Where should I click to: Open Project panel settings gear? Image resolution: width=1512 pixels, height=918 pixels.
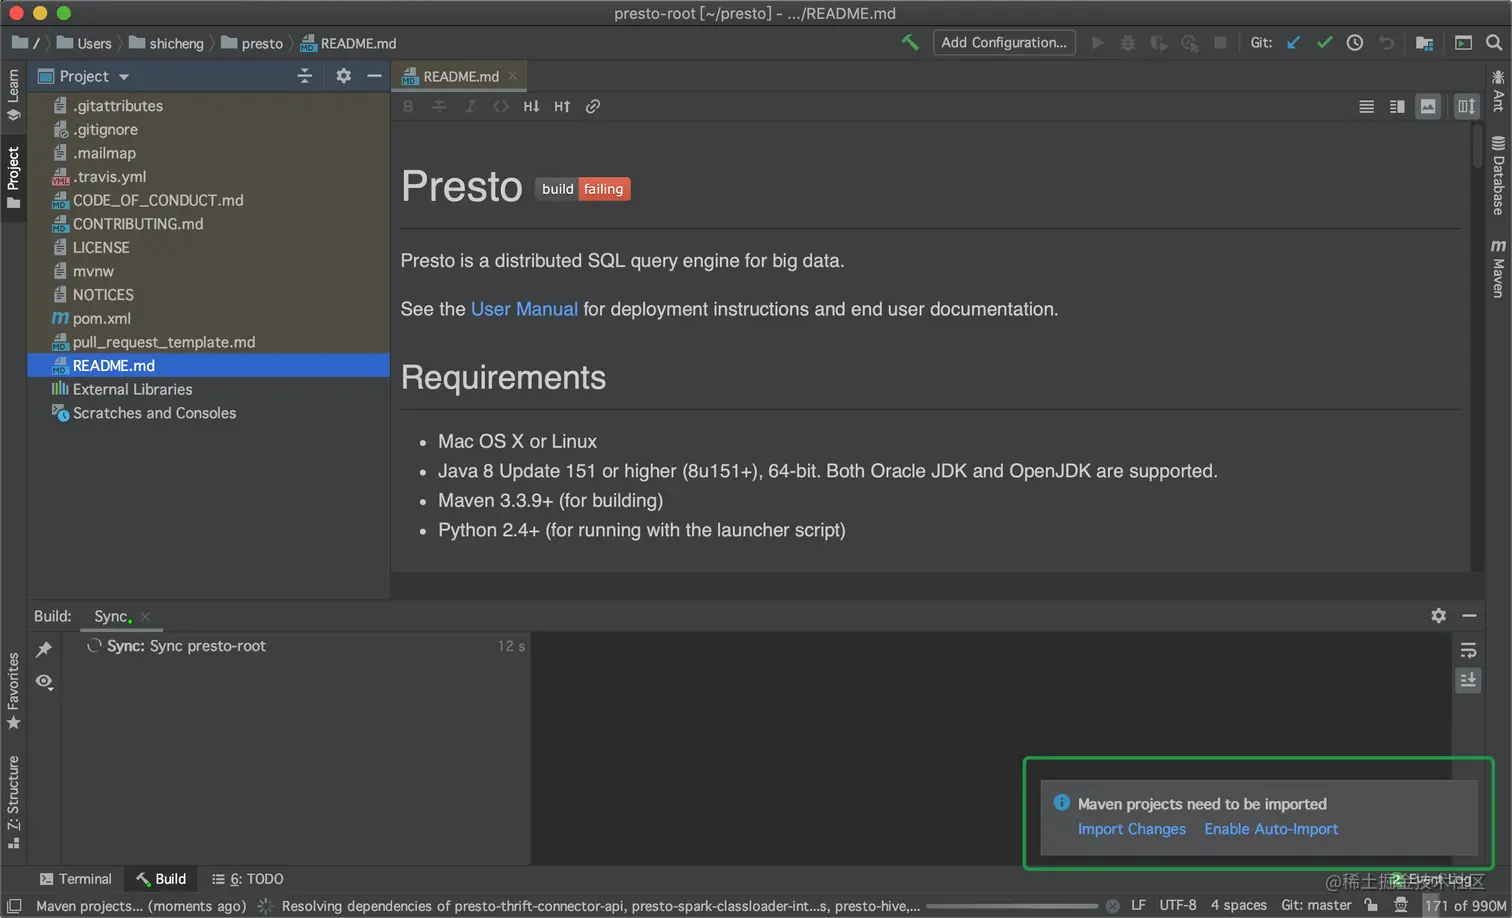(343, 76)
